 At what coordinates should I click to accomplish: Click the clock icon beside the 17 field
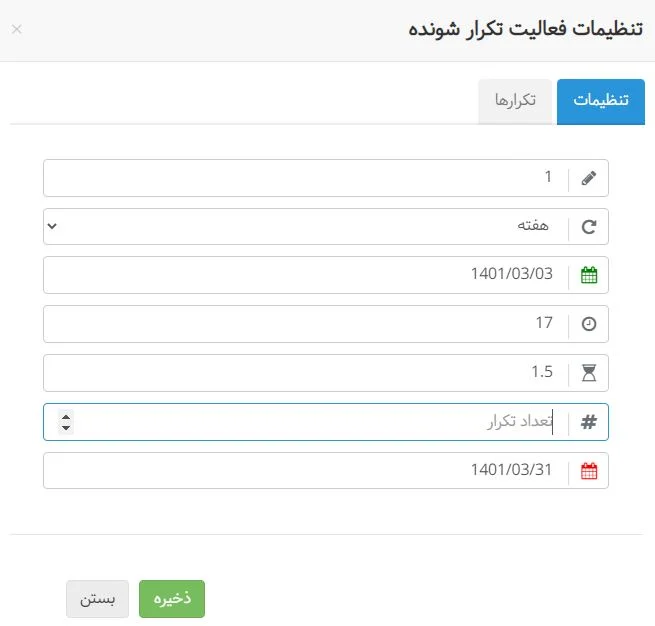coord(589,324)
